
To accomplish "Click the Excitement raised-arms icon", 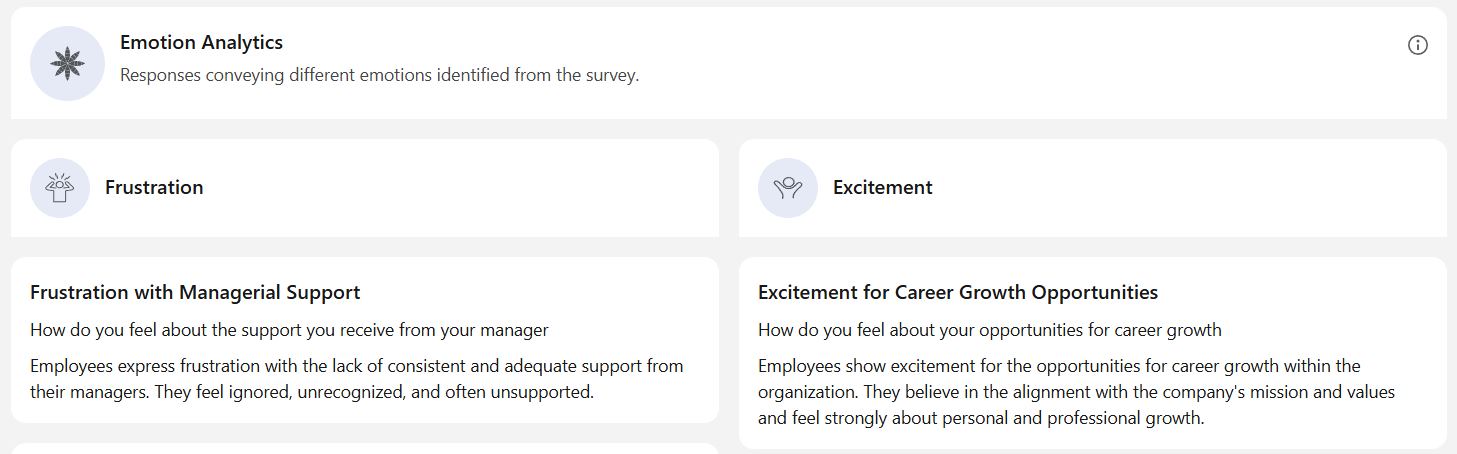I will (x=788, y=188).
